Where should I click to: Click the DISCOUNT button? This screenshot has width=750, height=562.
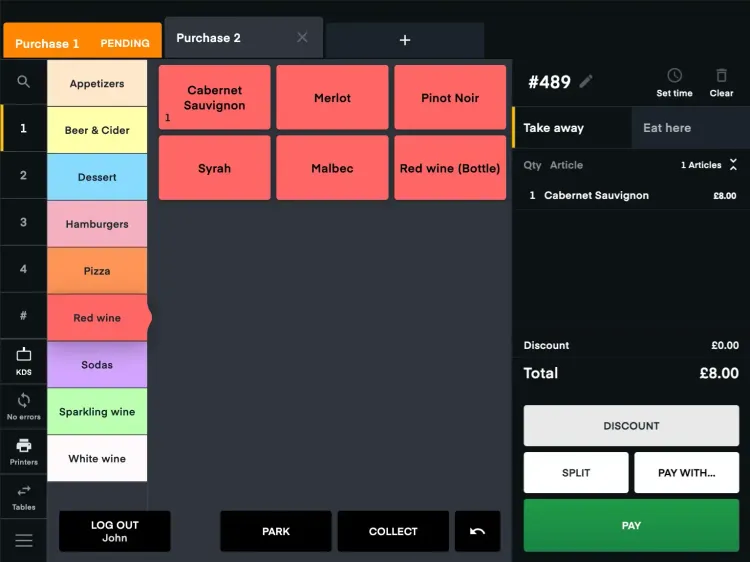[x=631, y=426]
